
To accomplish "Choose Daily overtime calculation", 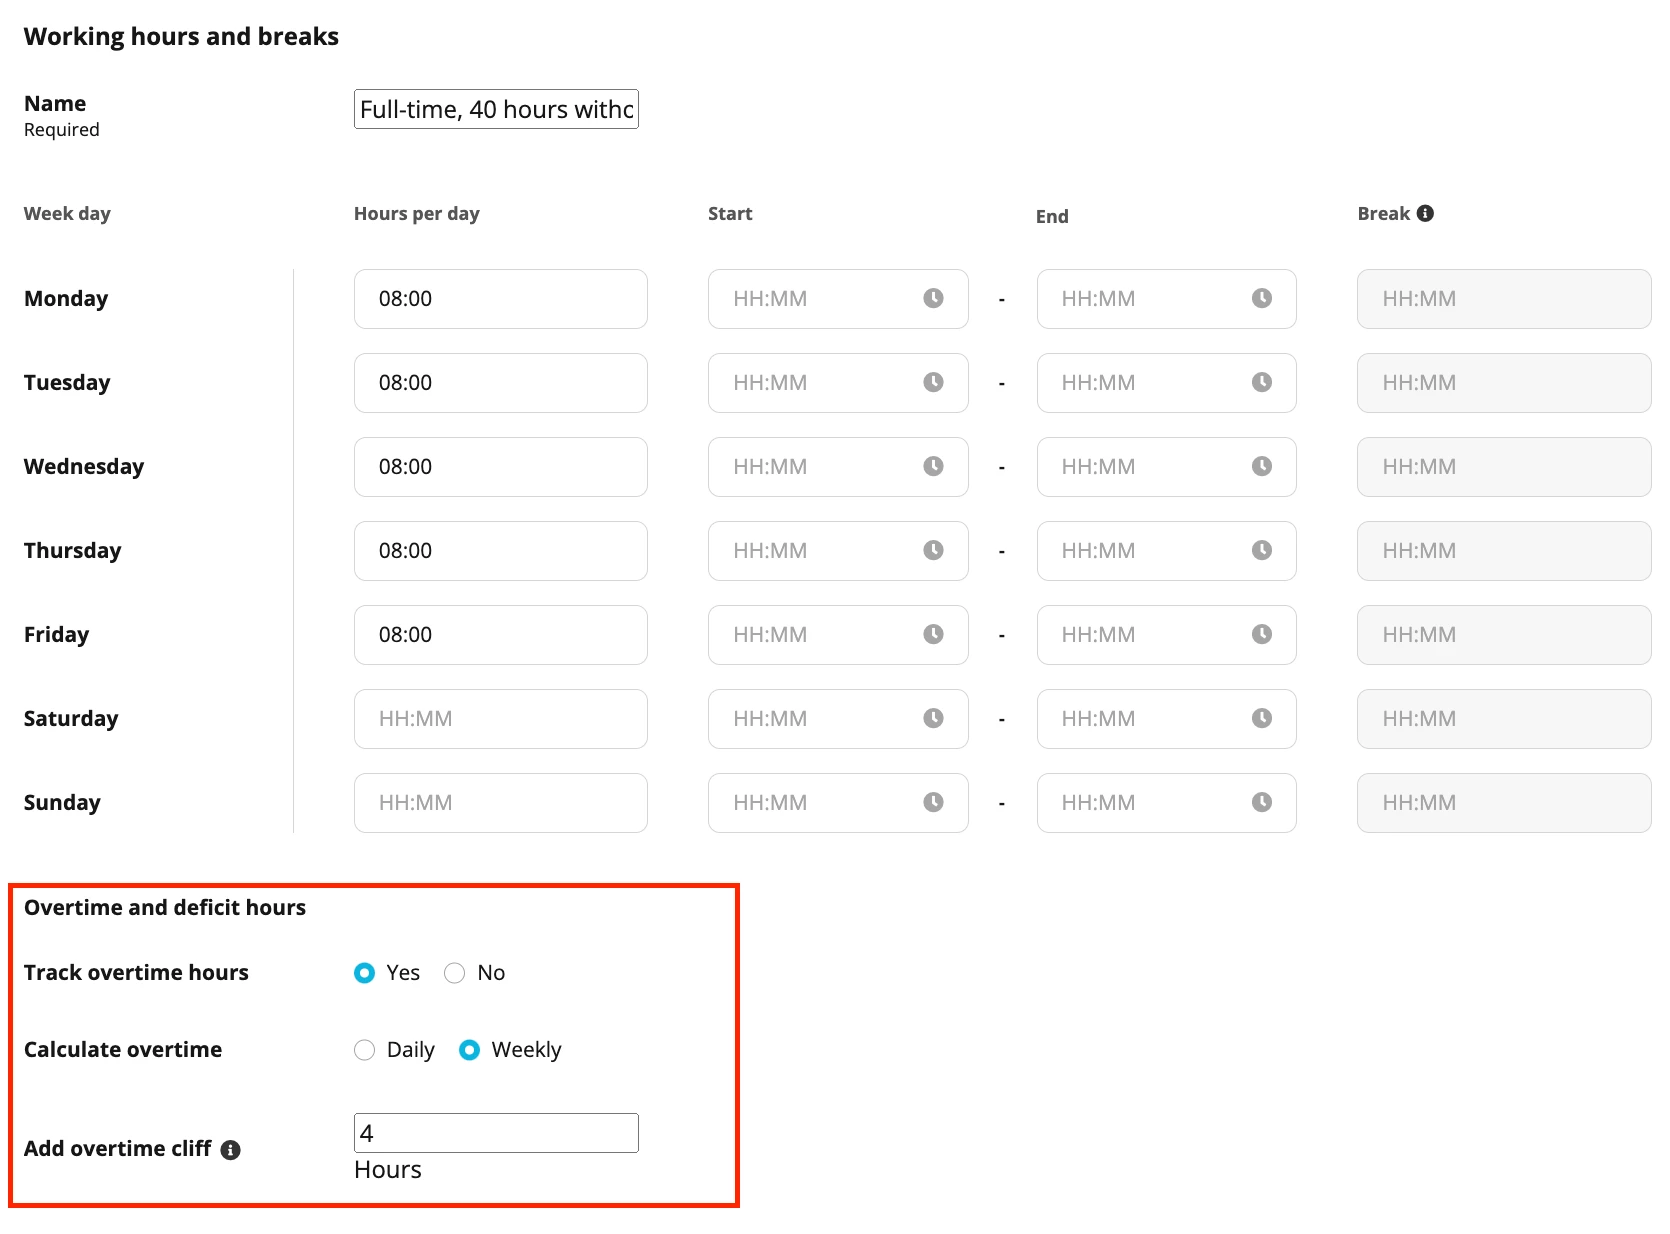I will point(364,1050).
